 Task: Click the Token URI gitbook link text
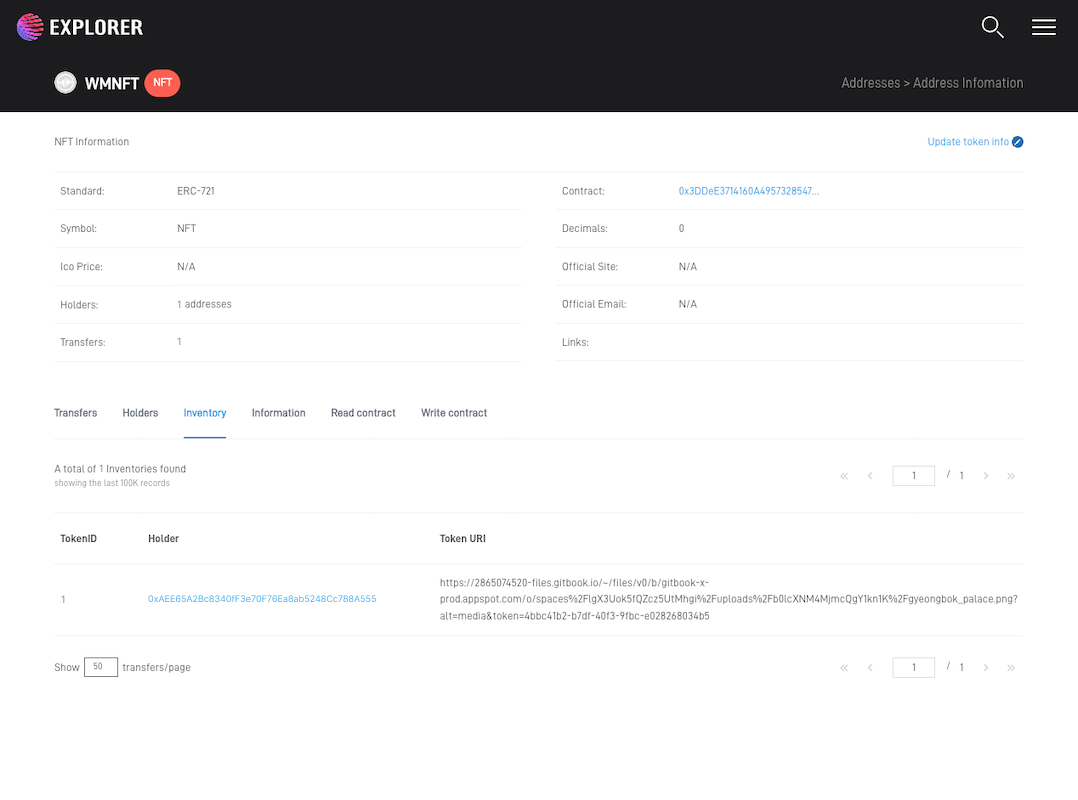[729, 599]
